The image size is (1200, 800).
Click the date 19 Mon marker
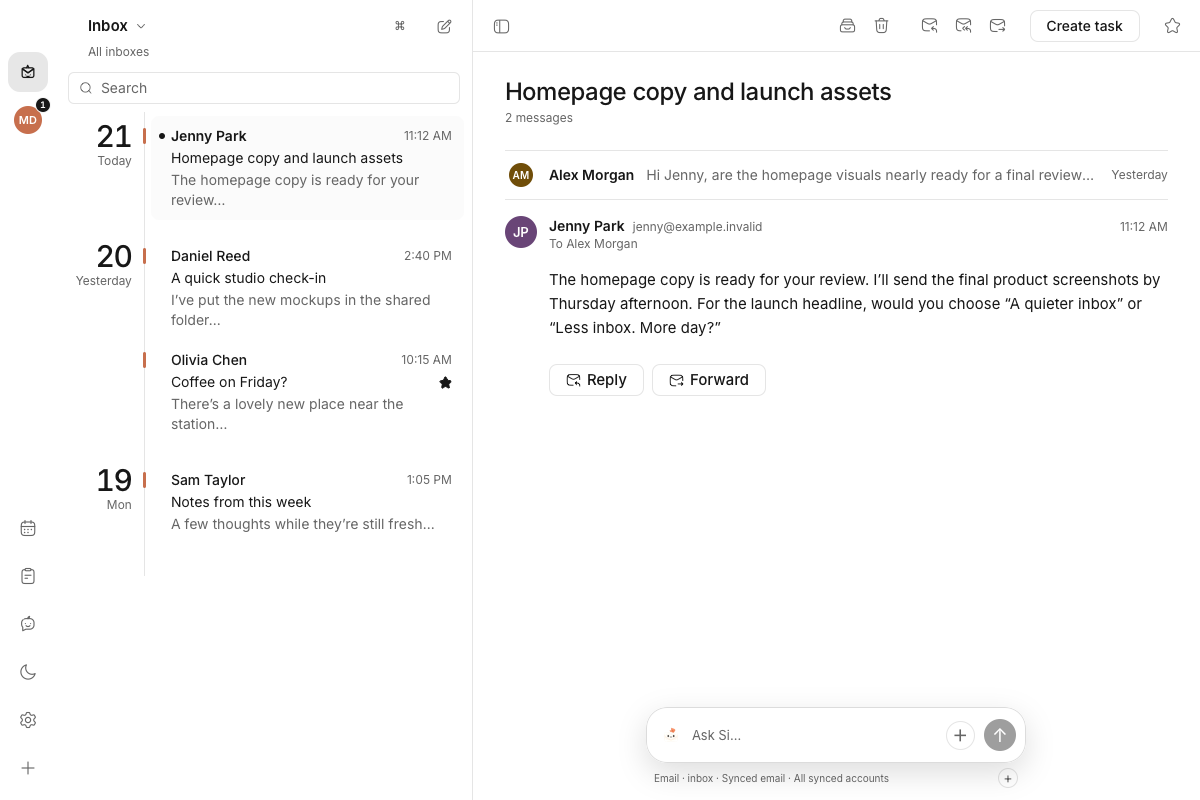[x=114, y=488]
